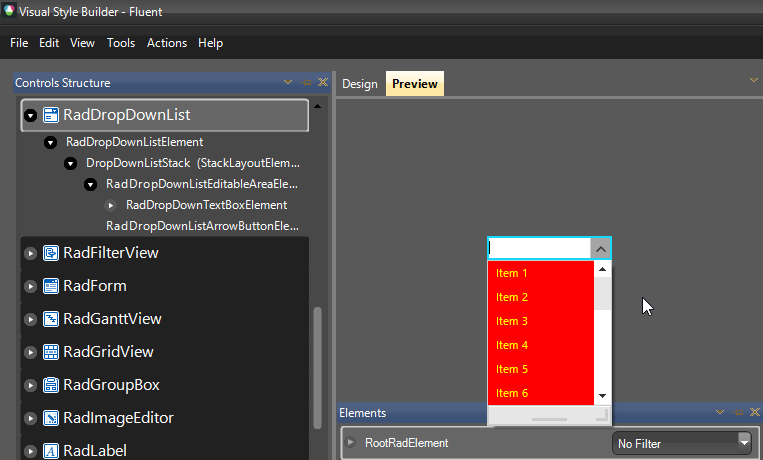
Task: Select Item 3 in the dropdown list
Action: click(x=512, y=321)
